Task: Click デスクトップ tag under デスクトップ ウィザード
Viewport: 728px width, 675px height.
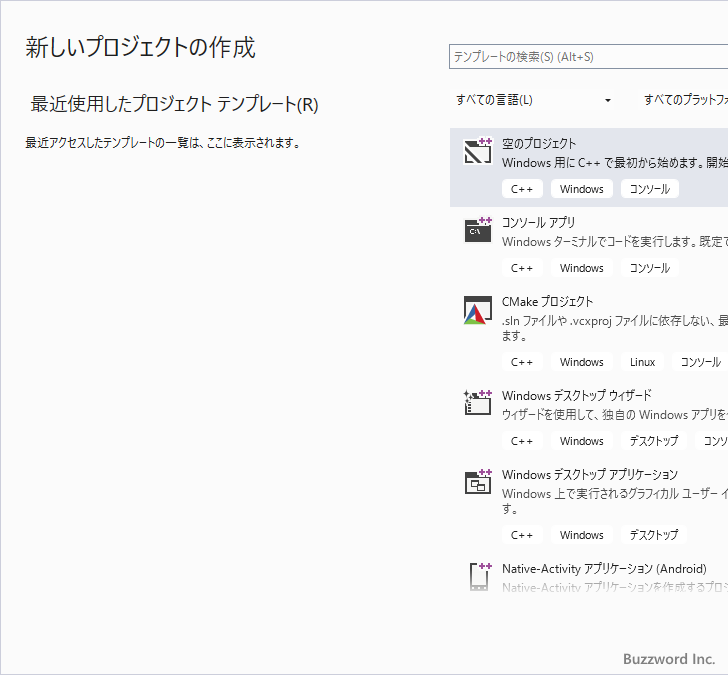Action: click(x=654, y=441)
